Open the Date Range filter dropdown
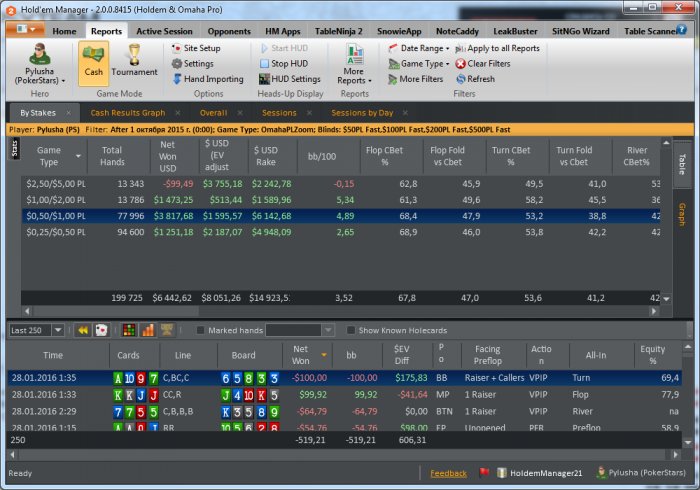Image resolution: width=700 pixels, height=490 pixels. pyautogui.click(x=418, y=48)
